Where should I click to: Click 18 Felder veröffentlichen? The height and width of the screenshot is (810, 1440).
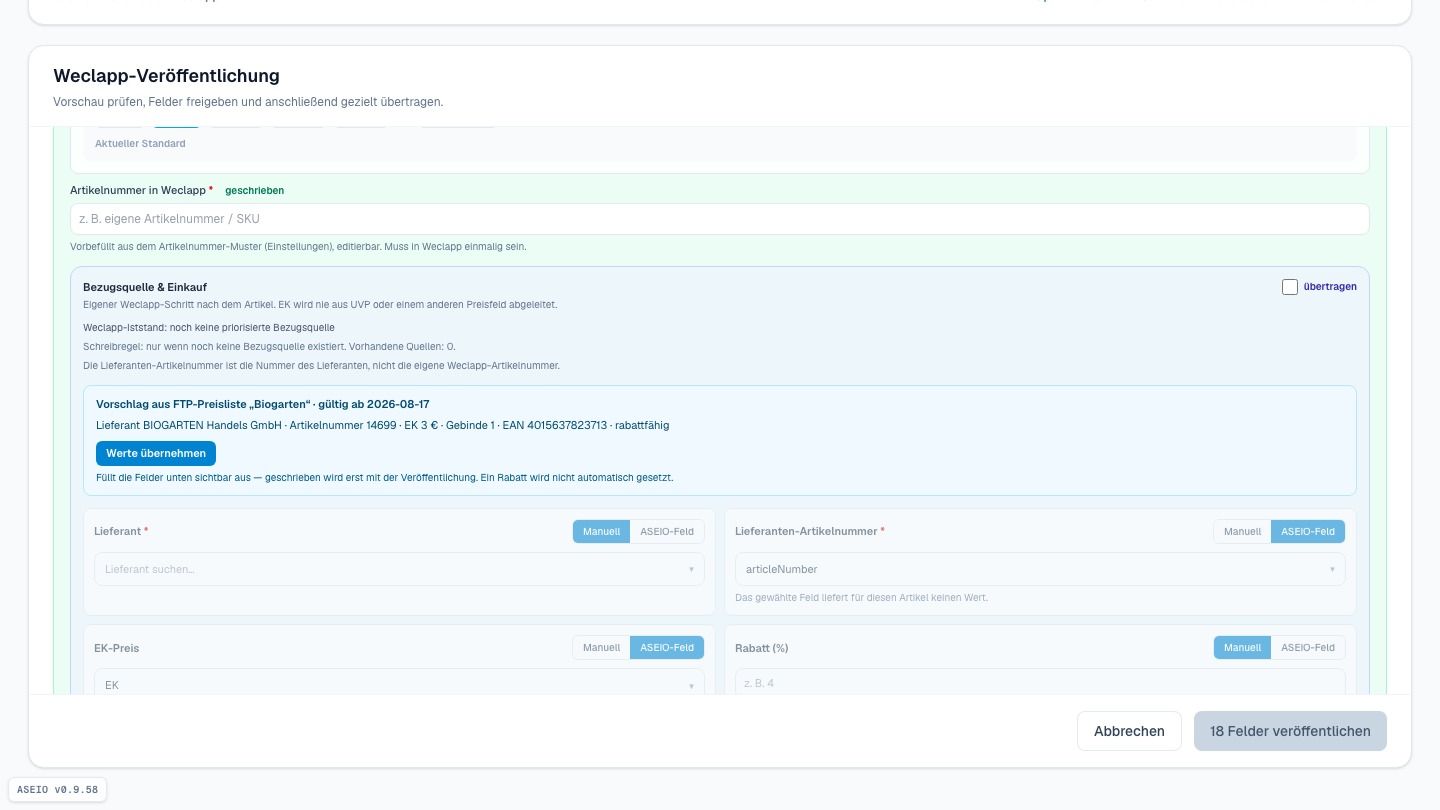(1290, 731)
